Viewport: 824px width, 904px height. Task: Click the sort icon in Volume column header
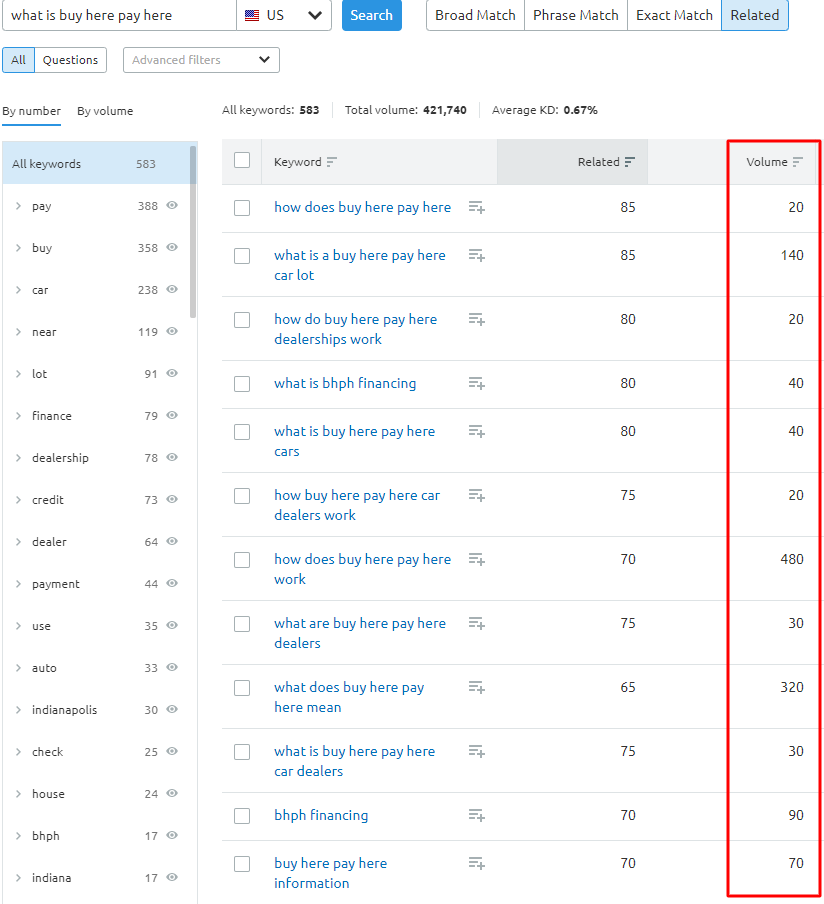point(798,162)
